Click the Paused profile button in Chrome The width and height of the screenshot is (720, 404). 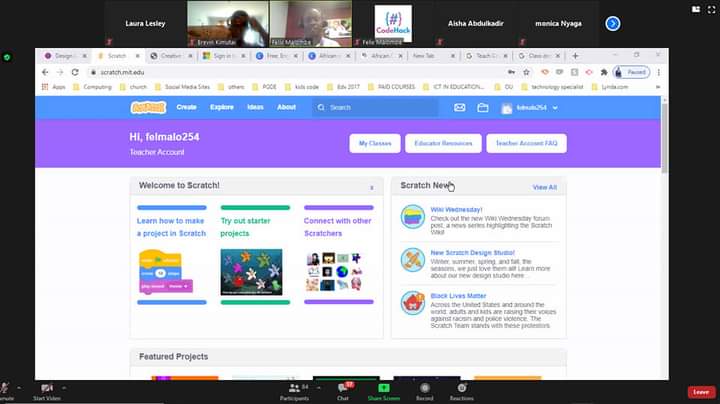pyautogui.click(x=631, y=72)
